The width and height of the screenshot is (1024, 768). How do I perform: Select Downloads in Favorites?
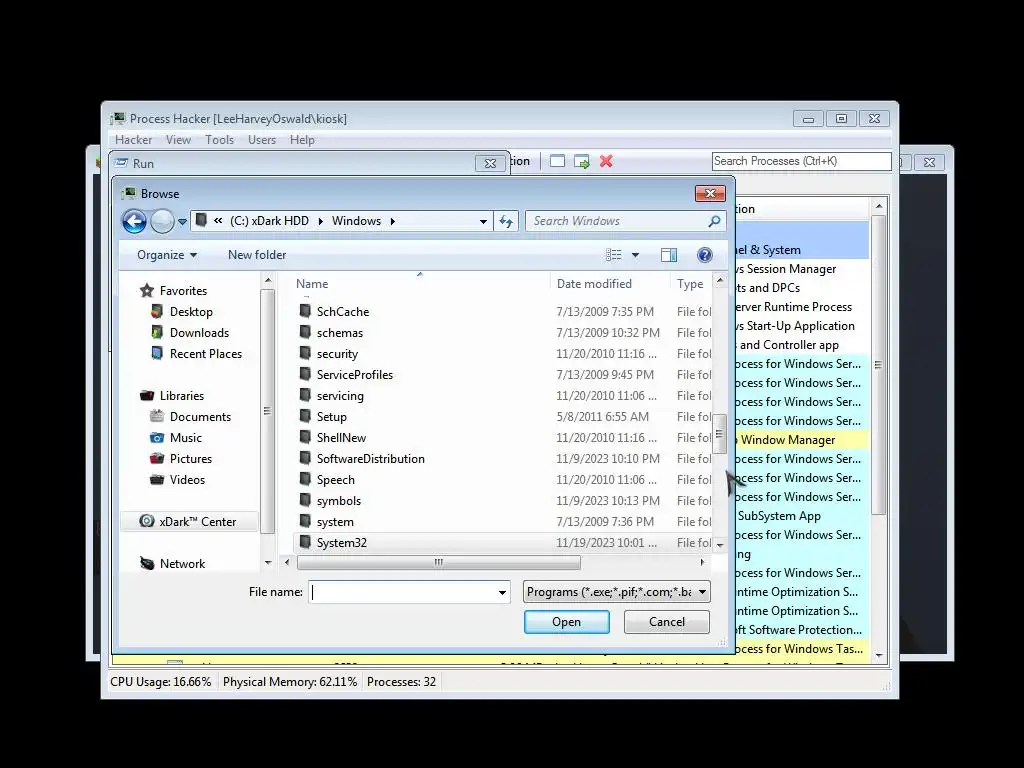pos(199,333)
